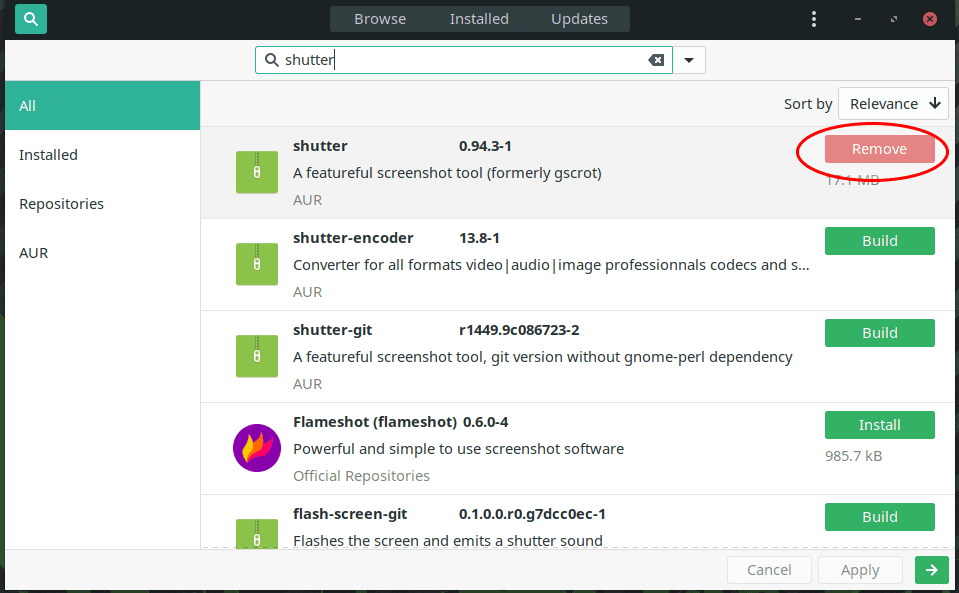The height and width of the screenshot is (593, 959).
Task: Build the shutter-encoder package
Action: [x=879, y=241]
